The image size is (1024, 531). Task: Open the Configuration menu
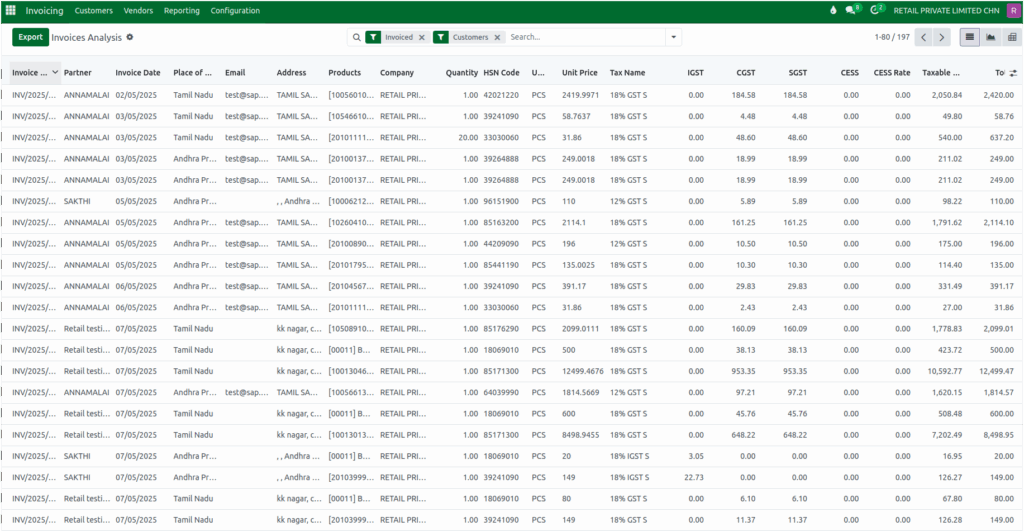(235, 10)
